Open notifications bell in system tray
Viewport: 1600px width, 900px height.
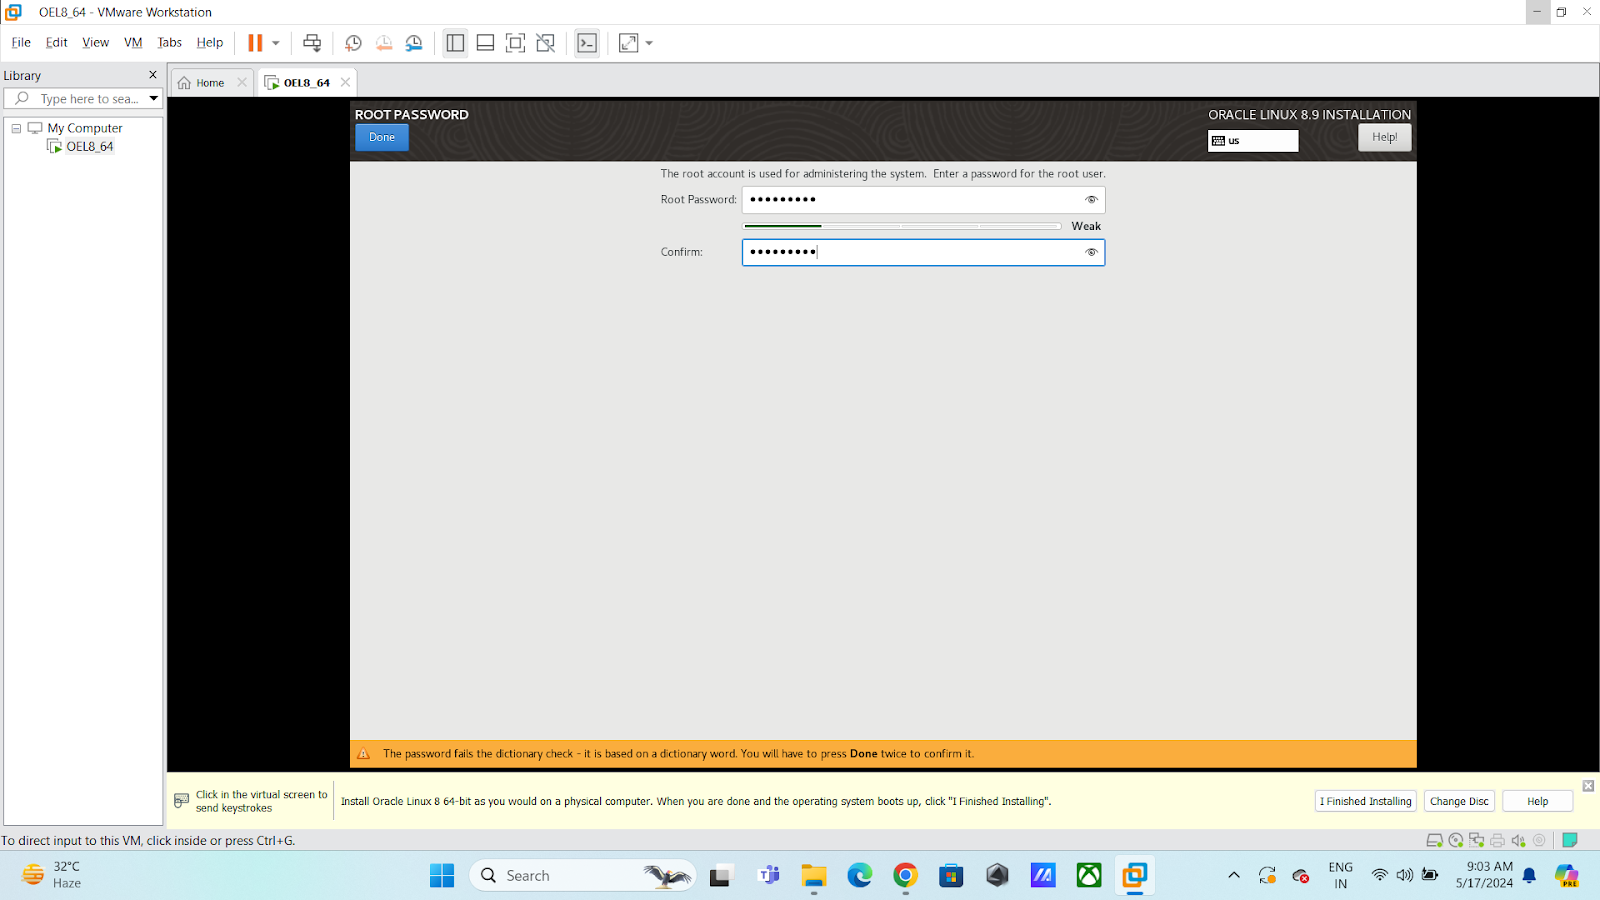[1529, 876]
